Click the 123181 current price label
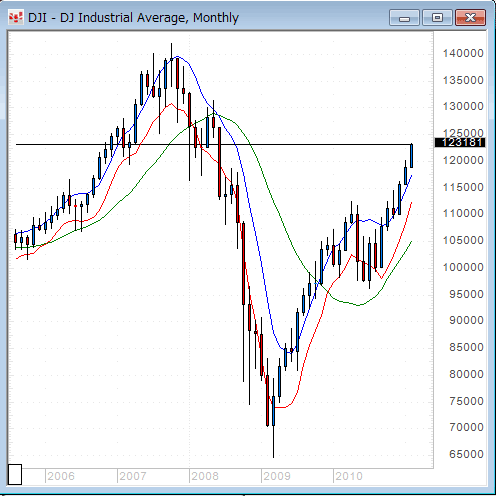The width and height of the screenshot is (496, 496). [460, 142]
